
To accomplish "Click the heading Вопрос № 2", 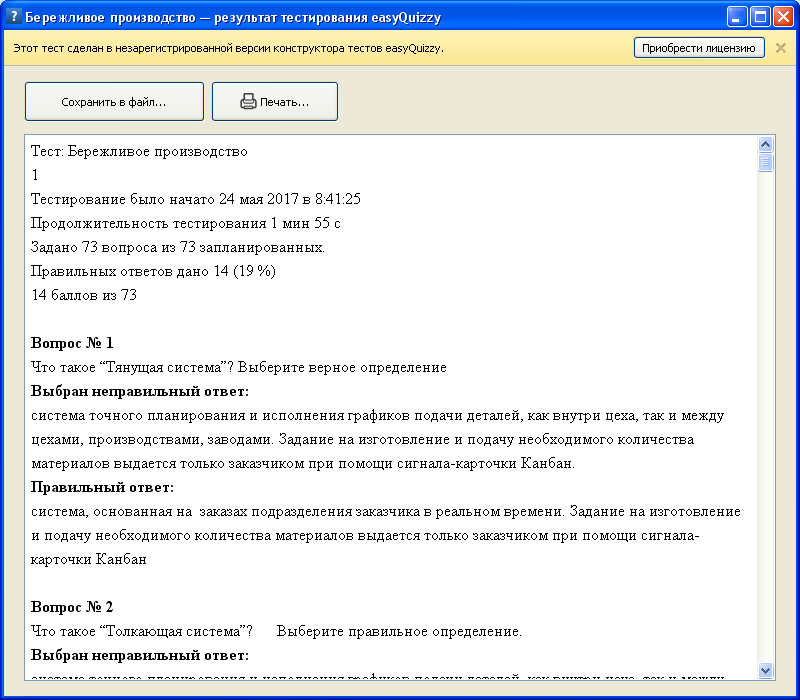I will tap(72, 607).
